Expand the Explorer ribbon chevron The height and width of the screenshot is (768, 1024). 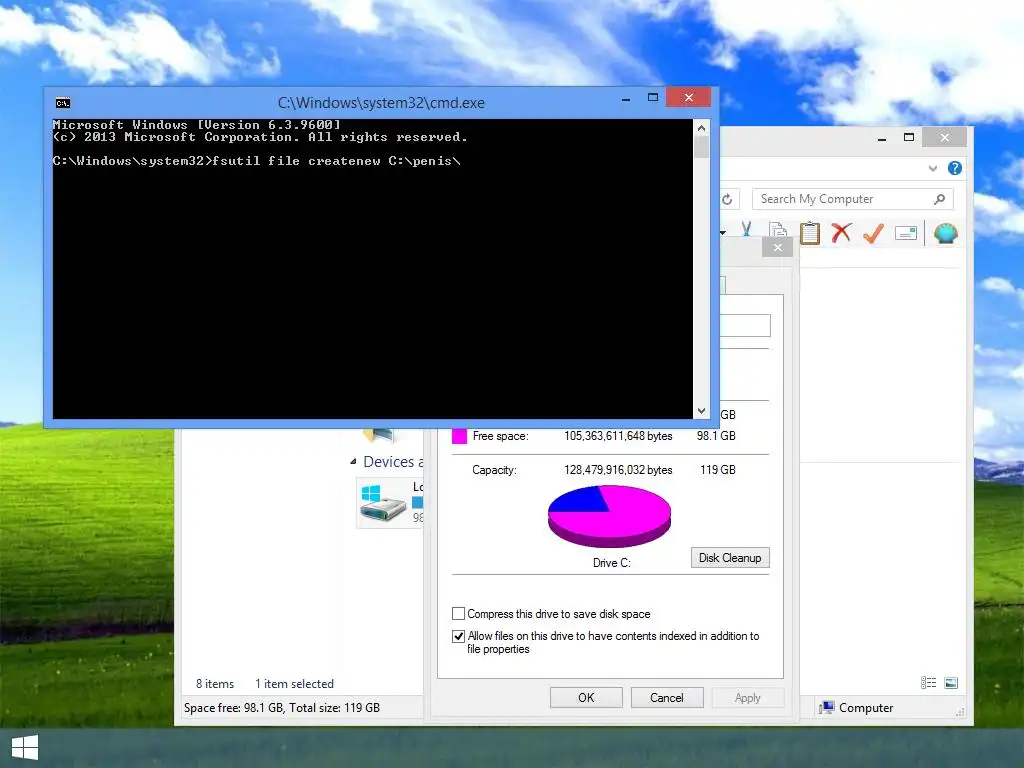[933, 168]
